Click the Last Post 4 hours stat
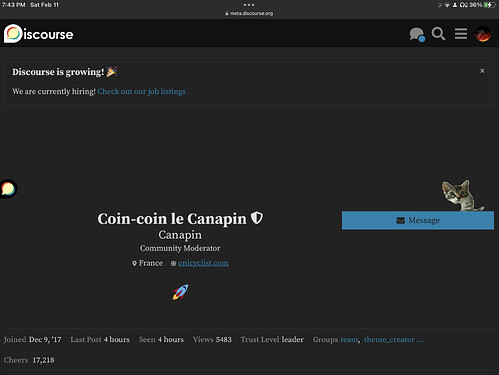 (x=100, y=340)
